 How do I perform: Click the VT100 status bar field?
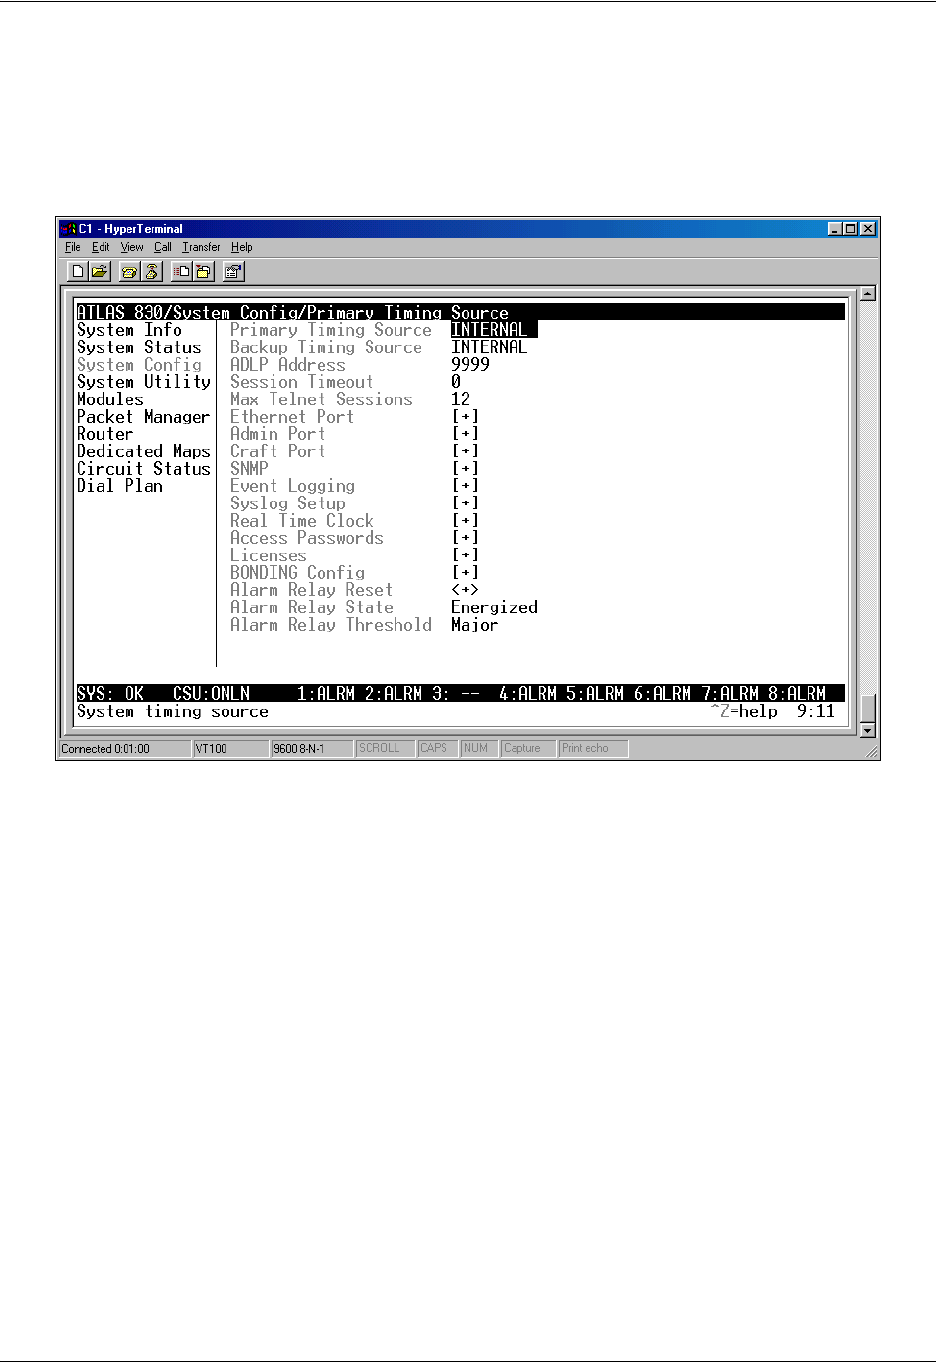pyautogui.click(x=230, y=748)
